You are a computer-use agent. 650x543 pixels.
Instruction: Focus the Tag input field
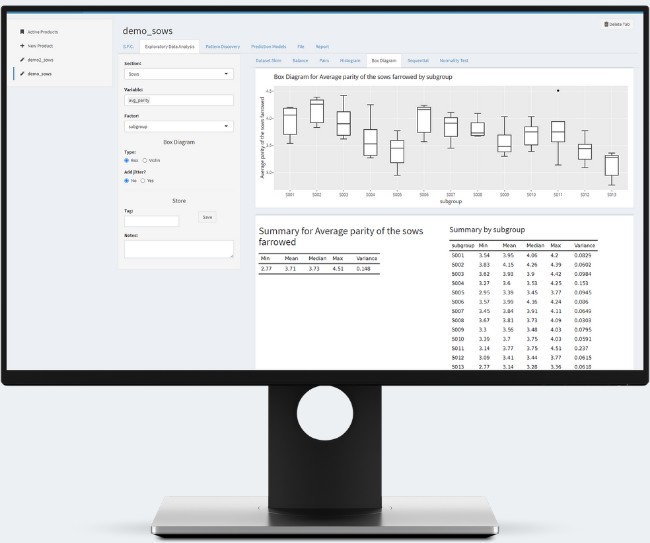[x=151, y=221]
